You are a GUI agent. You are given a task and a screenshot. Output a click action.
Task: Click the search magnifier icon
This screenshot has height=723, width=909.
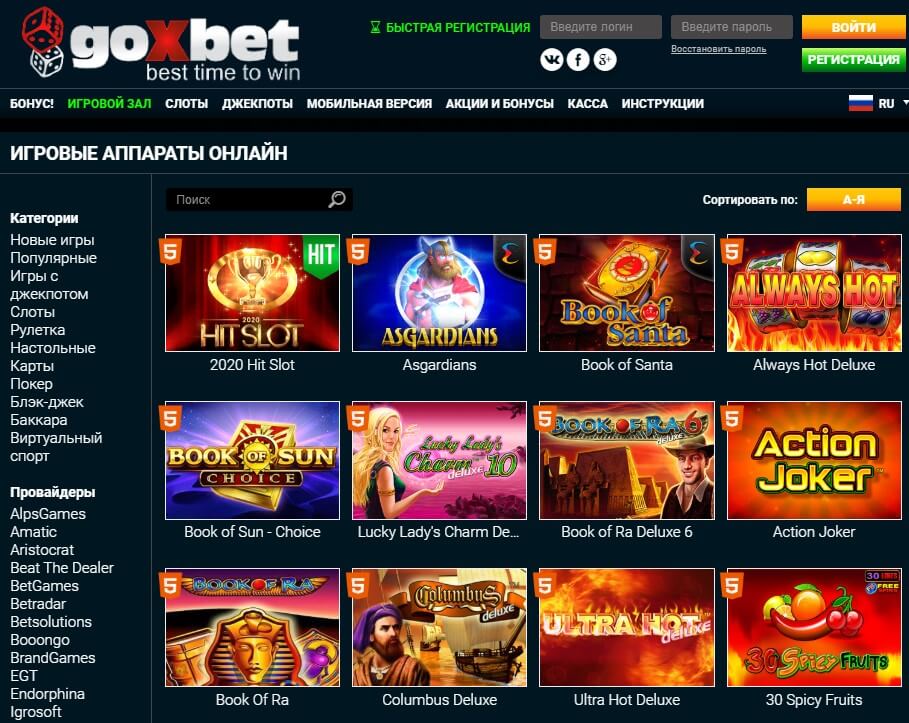click(x=337, y=199)
